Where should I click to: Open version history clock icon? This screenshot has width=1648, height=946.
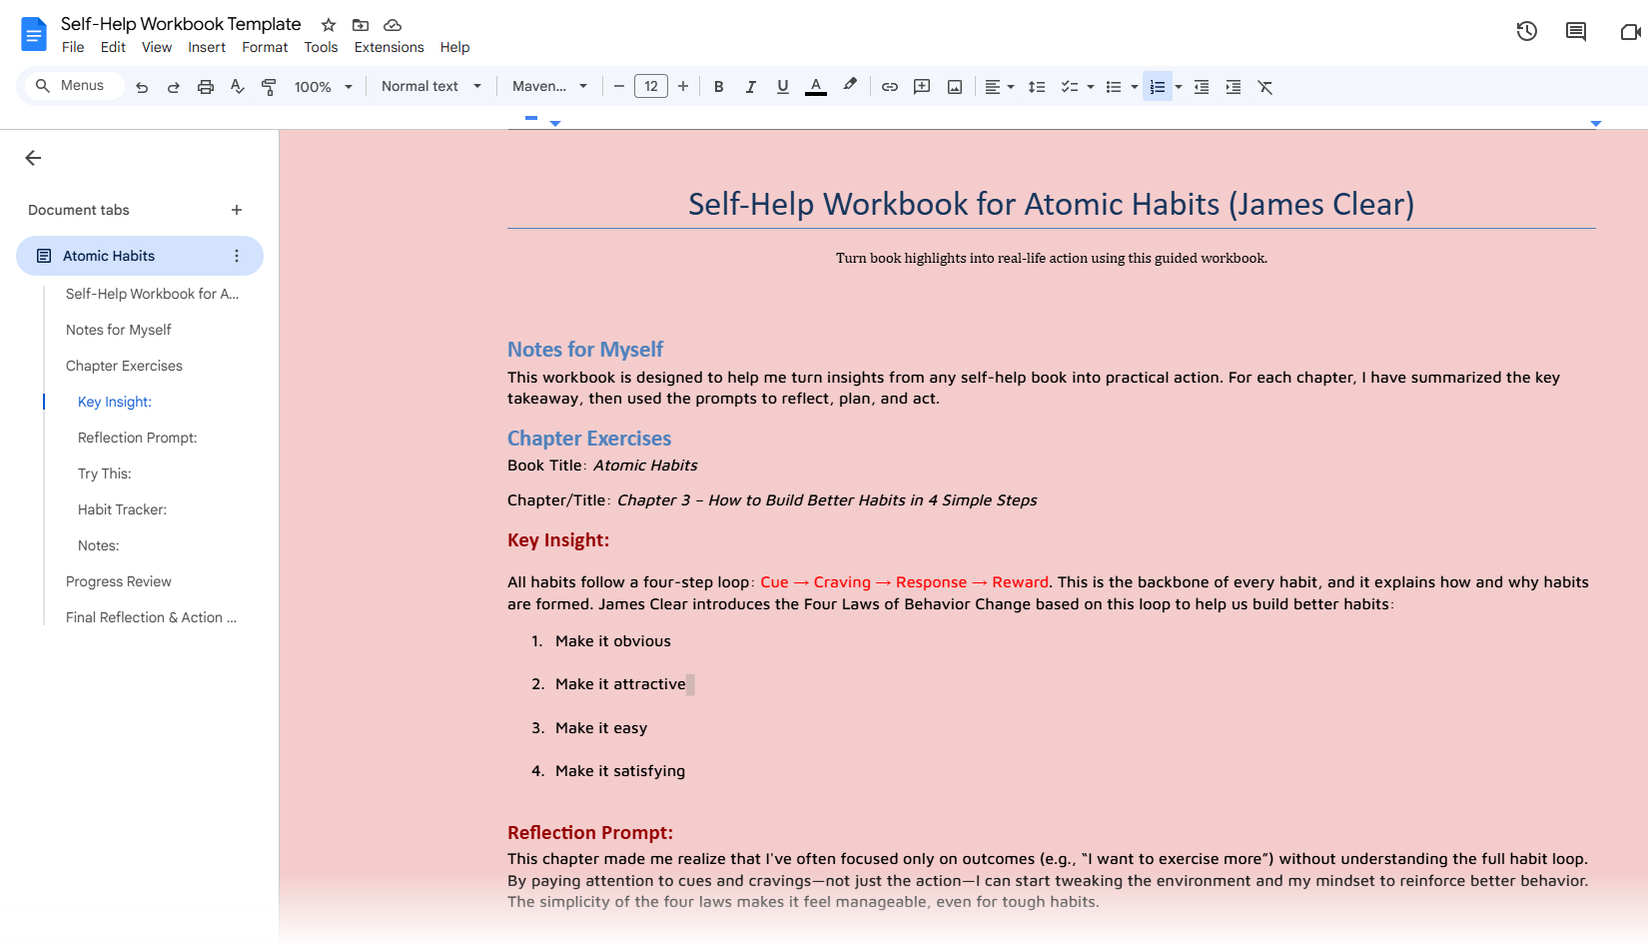(x=1526, y=31)
